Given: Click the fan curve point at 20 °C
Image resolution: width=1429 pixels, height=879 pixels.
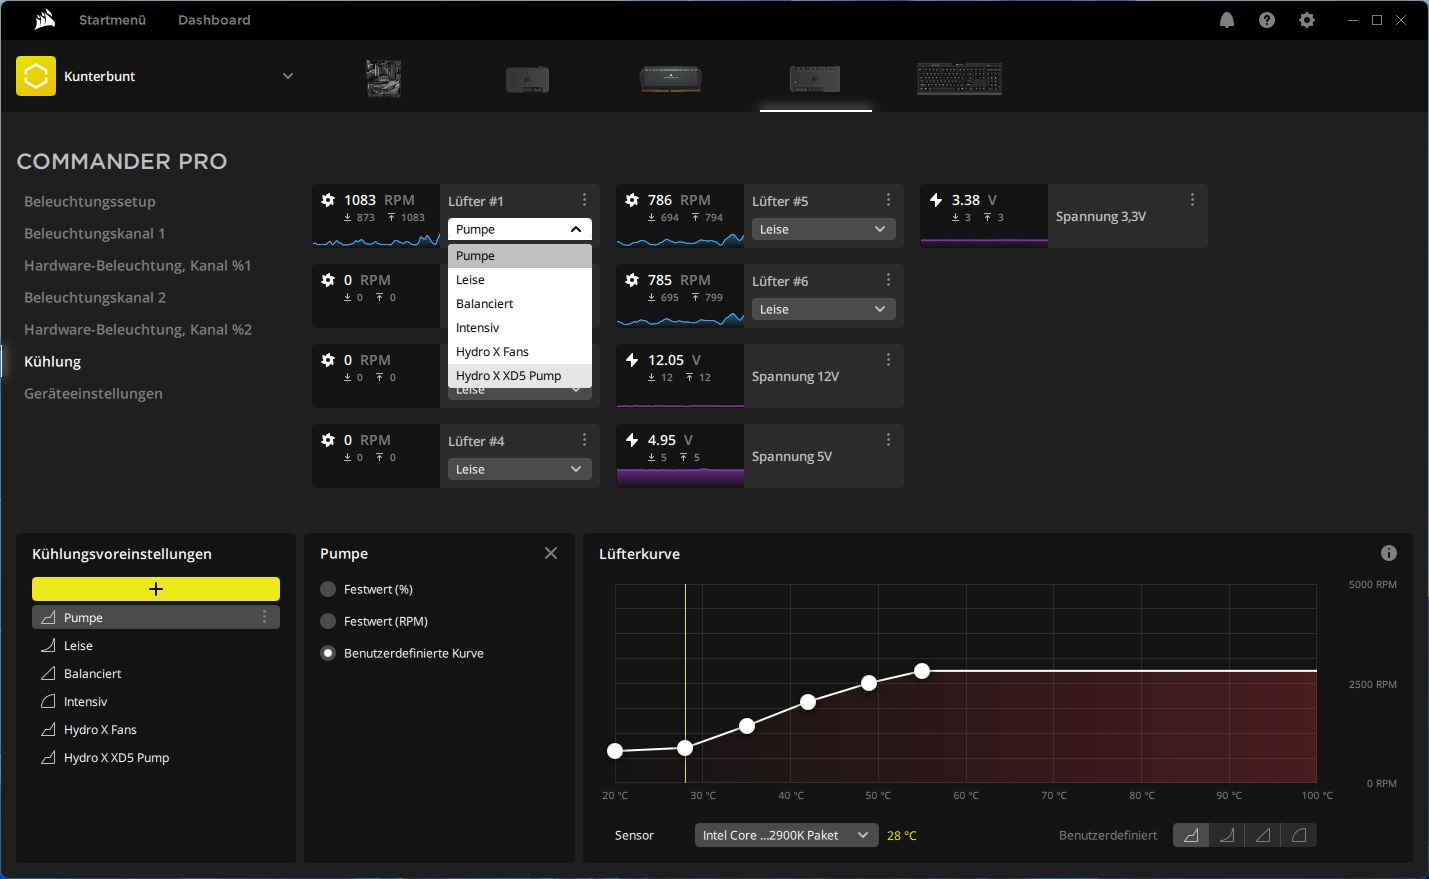Looking at the screenshot, I should tap(615, 751).
